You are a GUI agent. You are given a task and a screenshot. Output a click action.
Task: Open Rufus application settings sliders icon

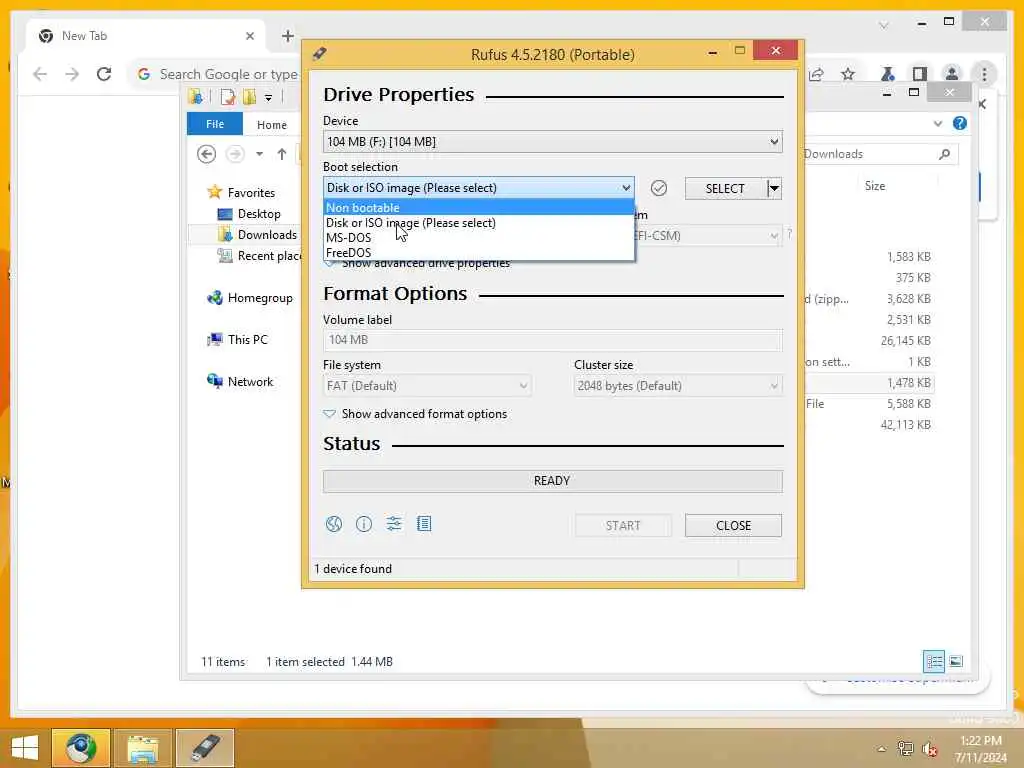[x=394, y=524]
